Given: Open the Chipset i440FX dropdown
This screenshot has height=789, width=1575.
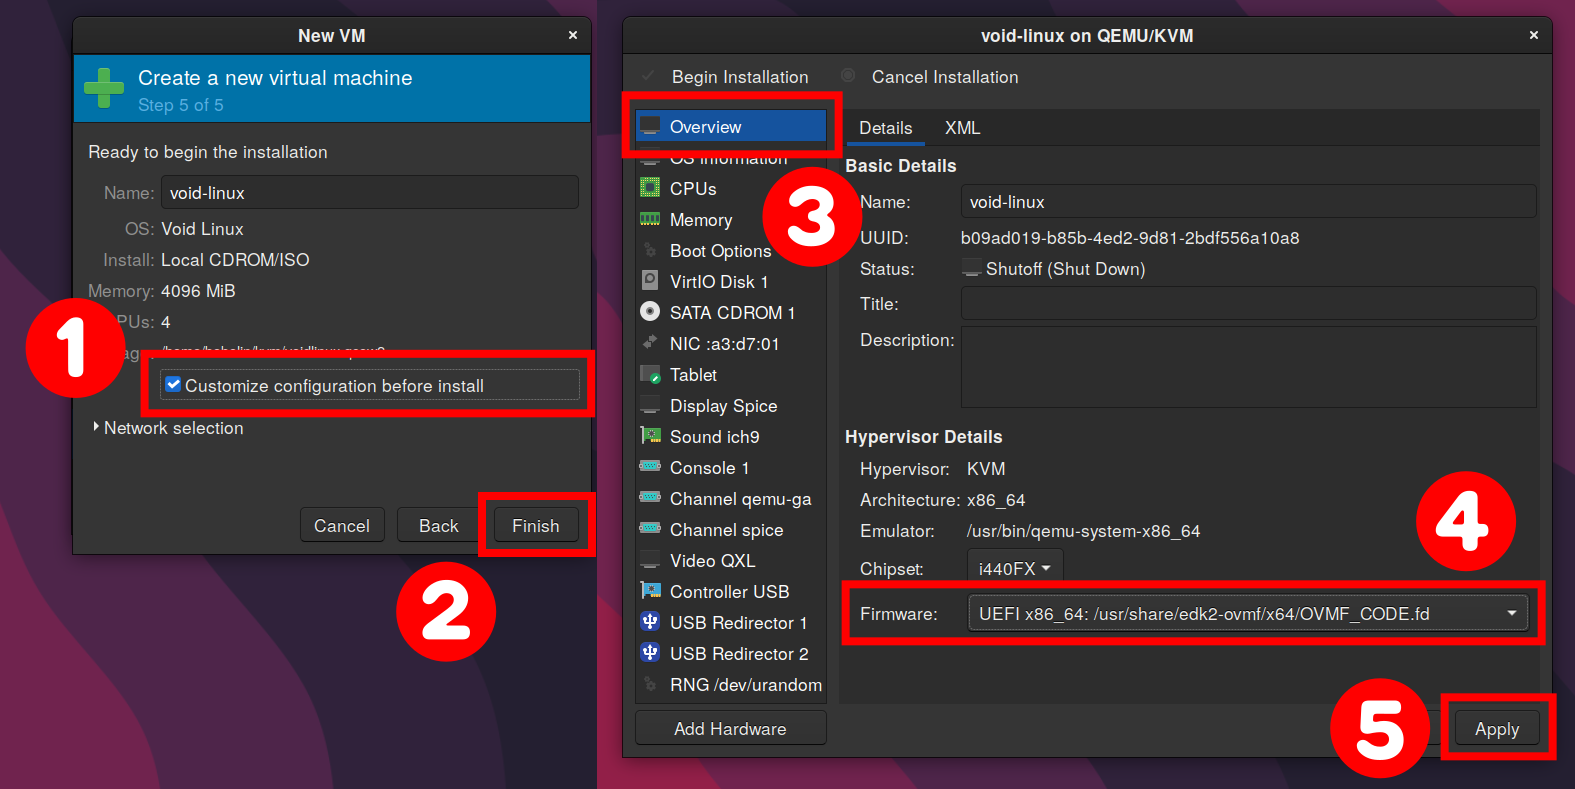Looking at the screenshot, I should point(1014,568).
